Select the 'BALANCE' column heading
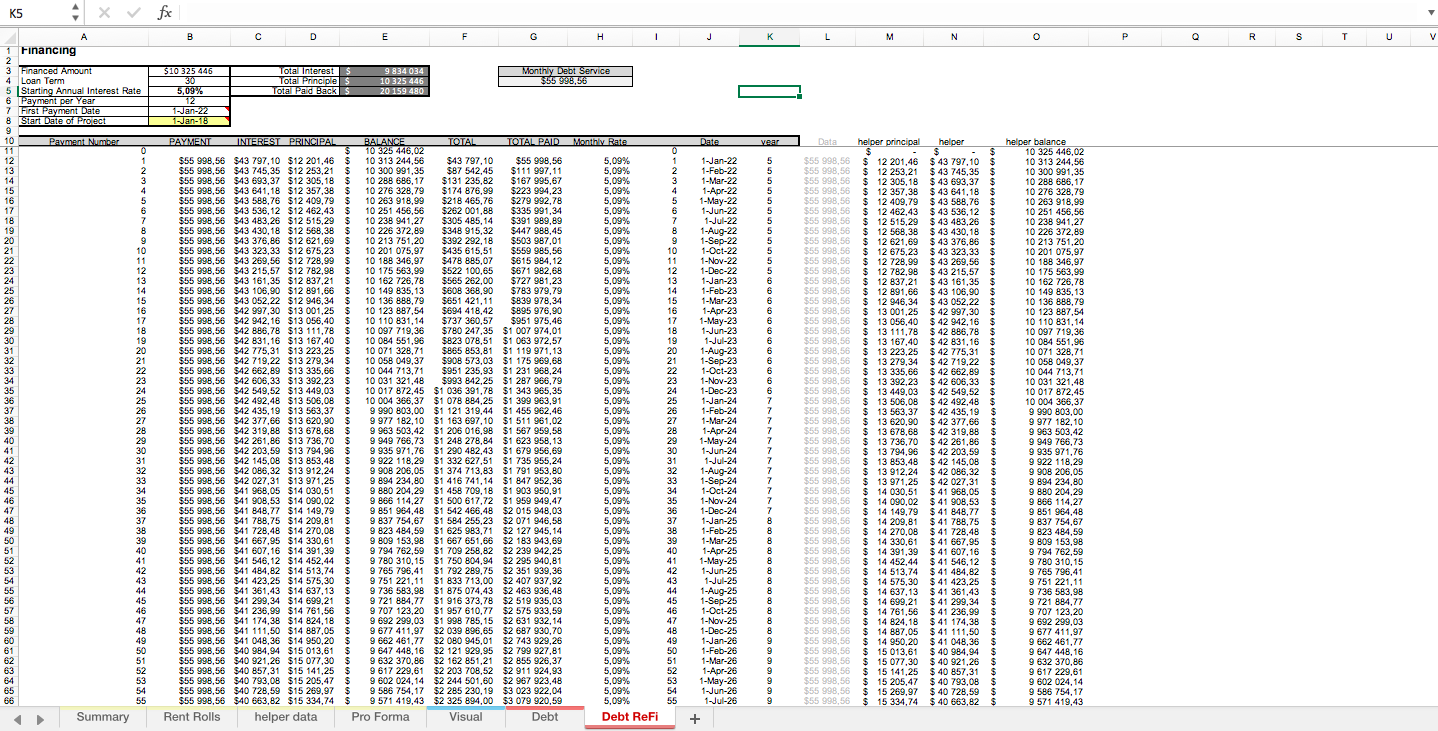The image size is (1438, 731). (385, 142)
